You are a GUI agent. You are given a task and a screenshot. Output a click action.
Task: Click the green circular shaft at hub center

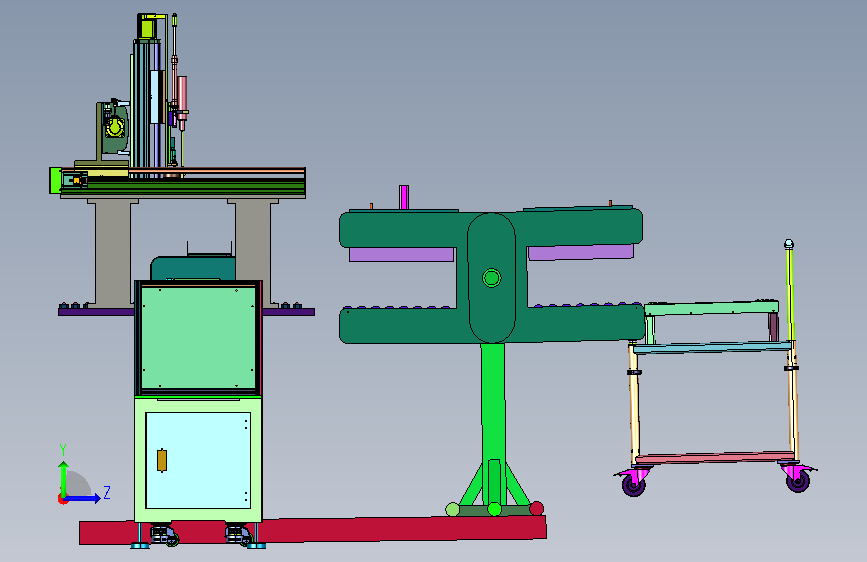coord(492,278)
